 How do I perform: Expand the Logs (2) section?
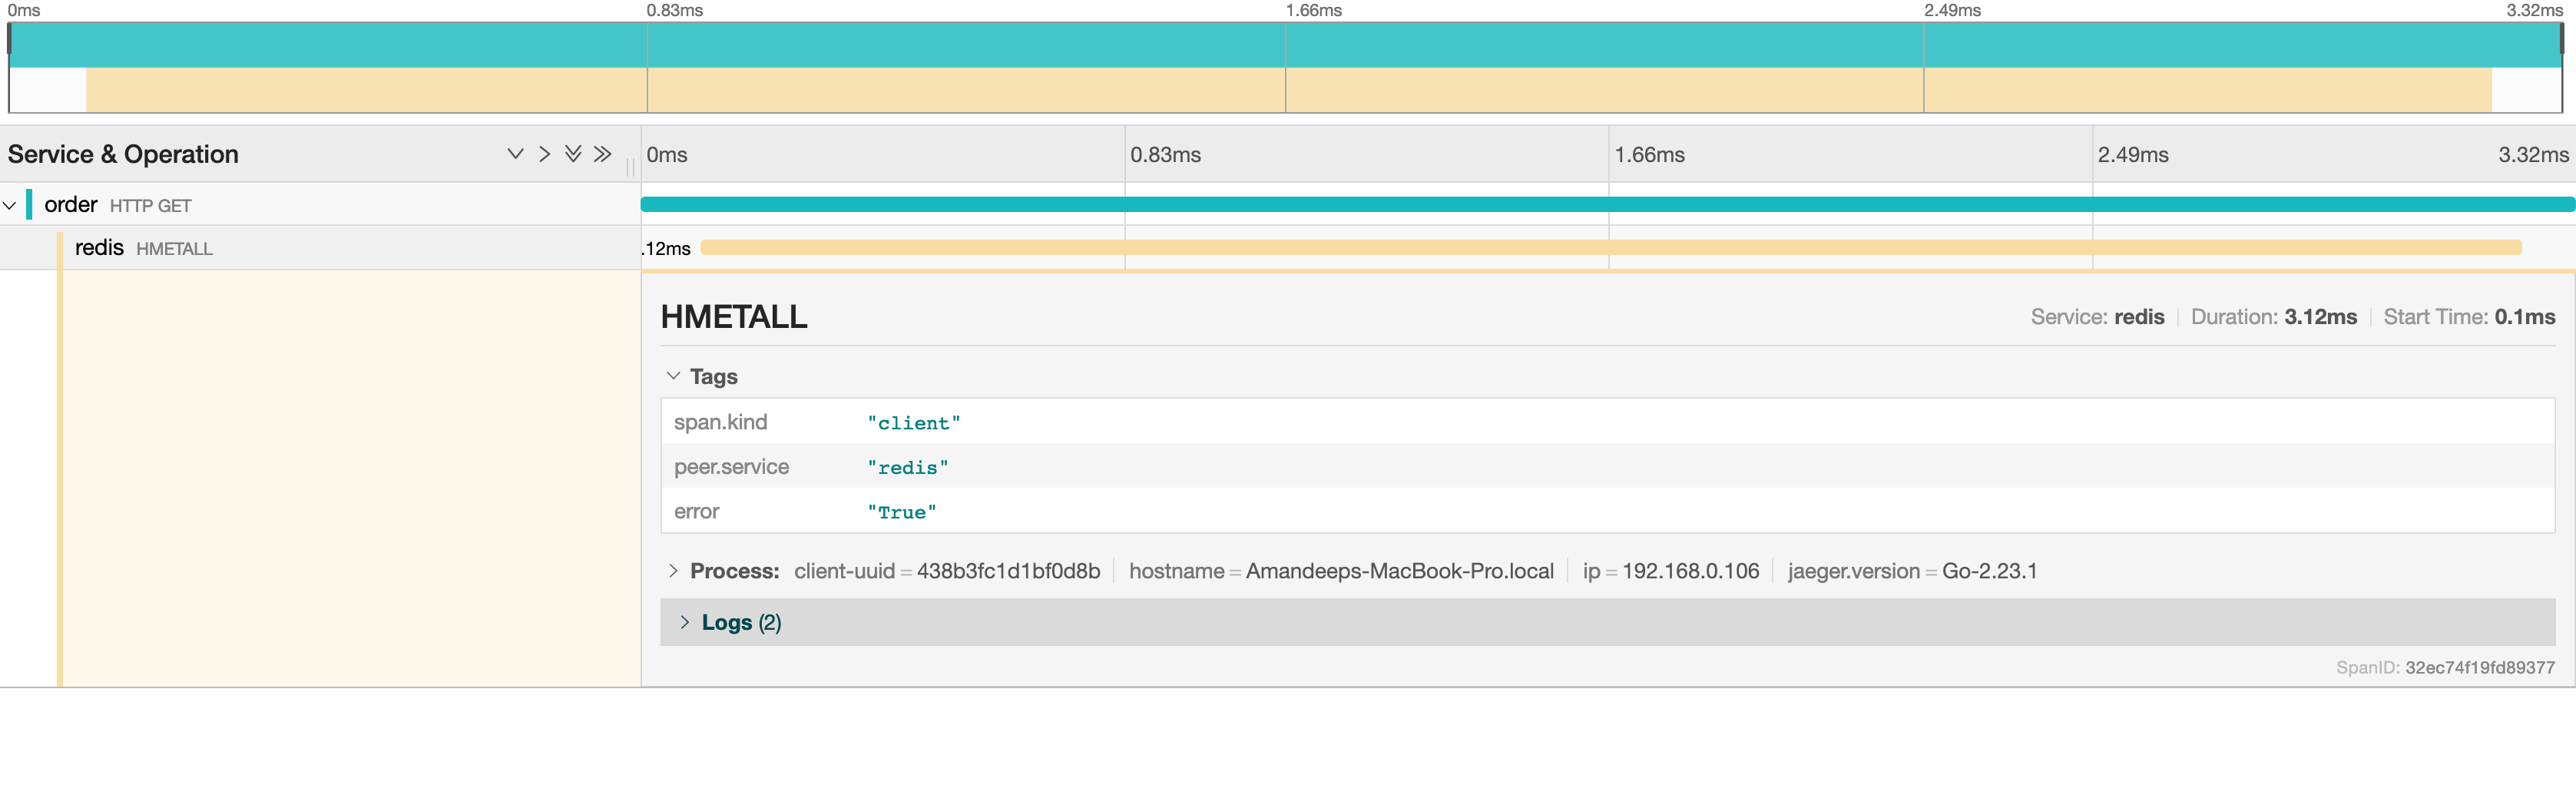pos(686,621)
